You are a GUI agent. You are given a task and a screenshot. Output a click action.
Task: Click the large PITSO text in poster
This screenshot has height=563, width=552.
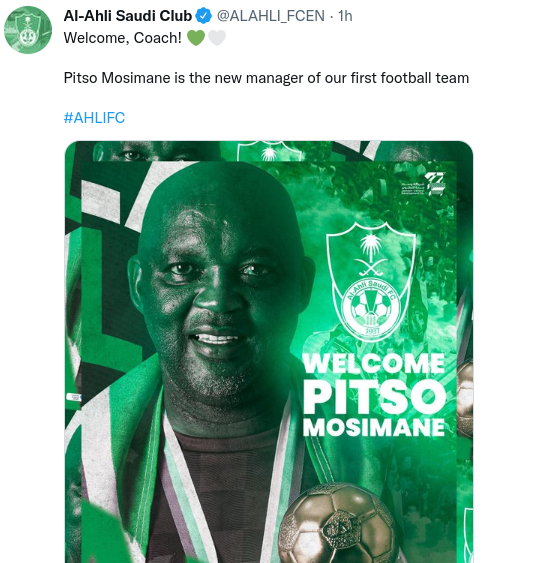(x=374, y=396)
